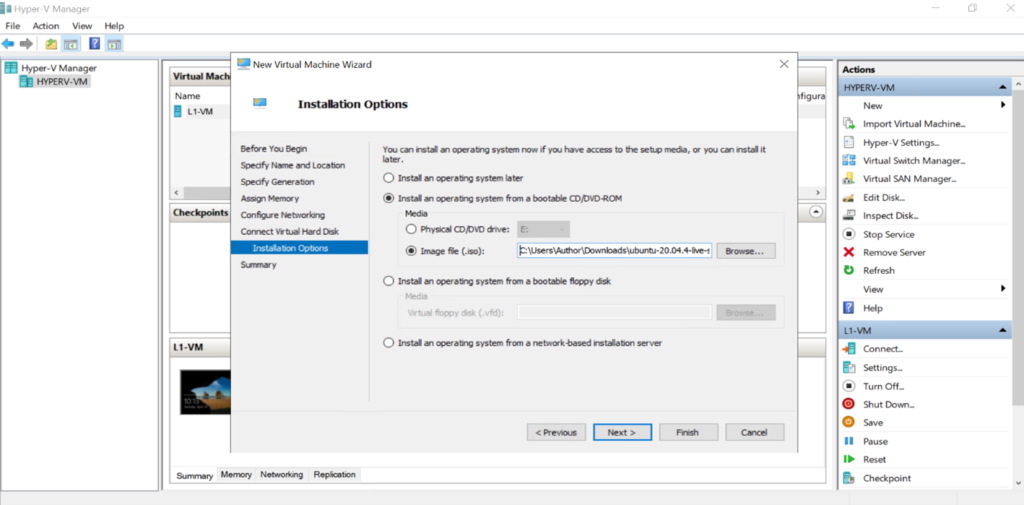Viewport: 1024px width, 505px height.
Task: Click the Stop Service icon
Action: 849,234
